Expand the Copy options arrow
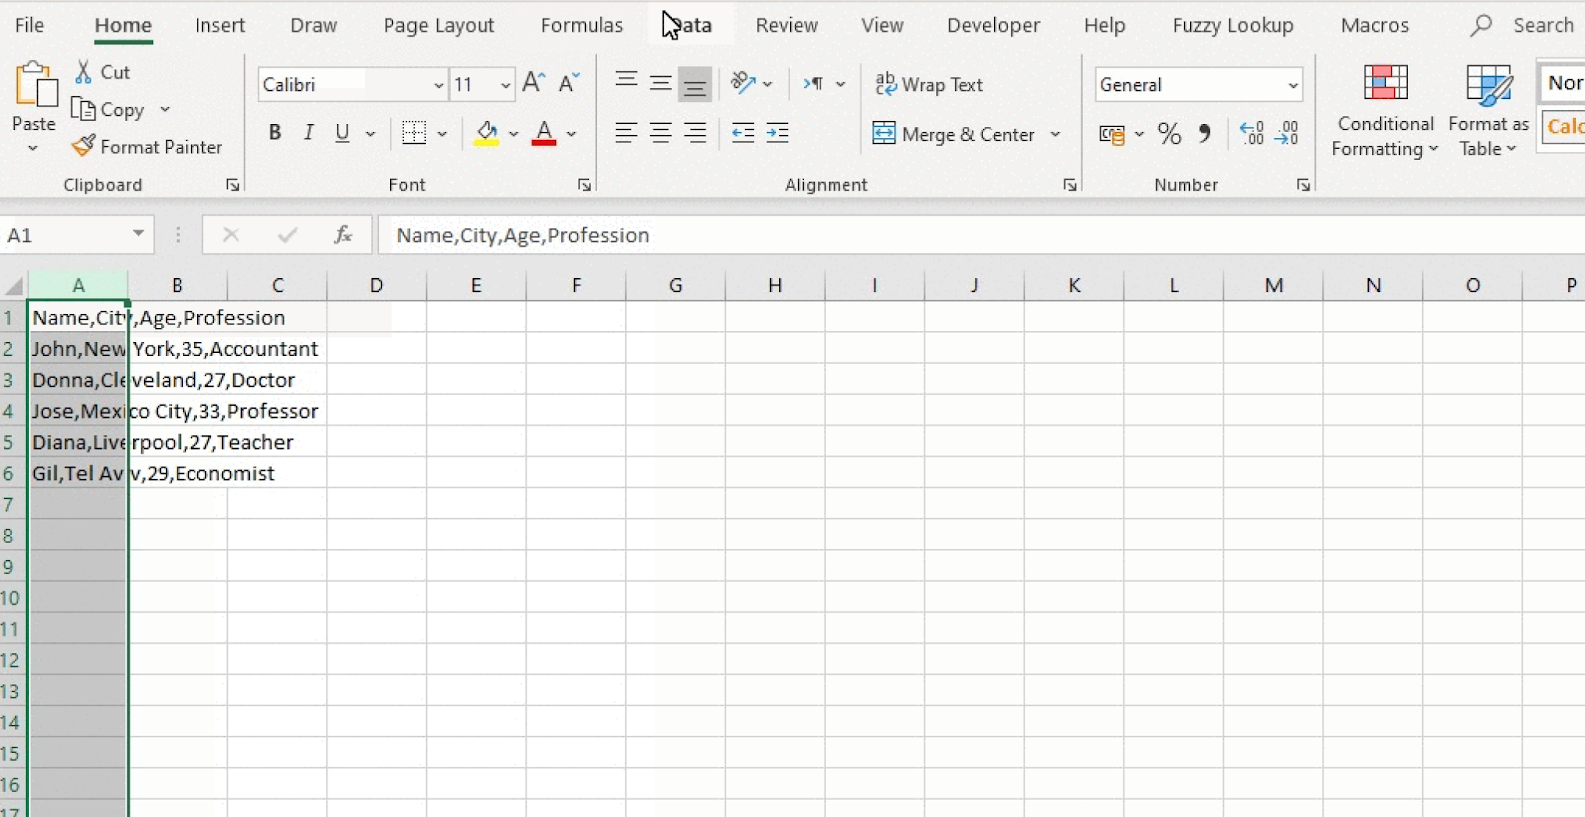The image size is (1585, 817). (x=165, y=110)
